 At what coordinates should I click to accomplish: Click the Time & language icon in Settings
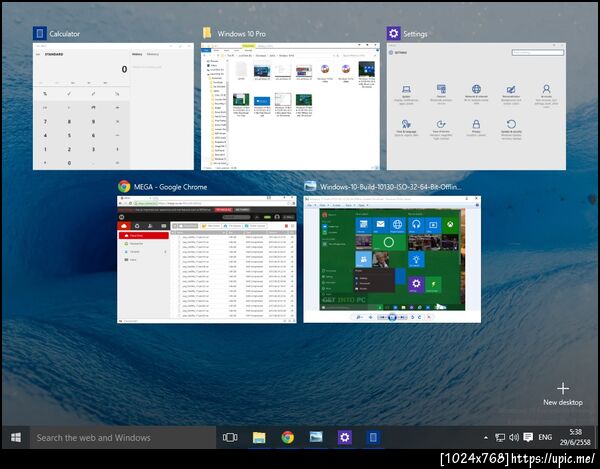pyautogui.click(x=406, y=124)
